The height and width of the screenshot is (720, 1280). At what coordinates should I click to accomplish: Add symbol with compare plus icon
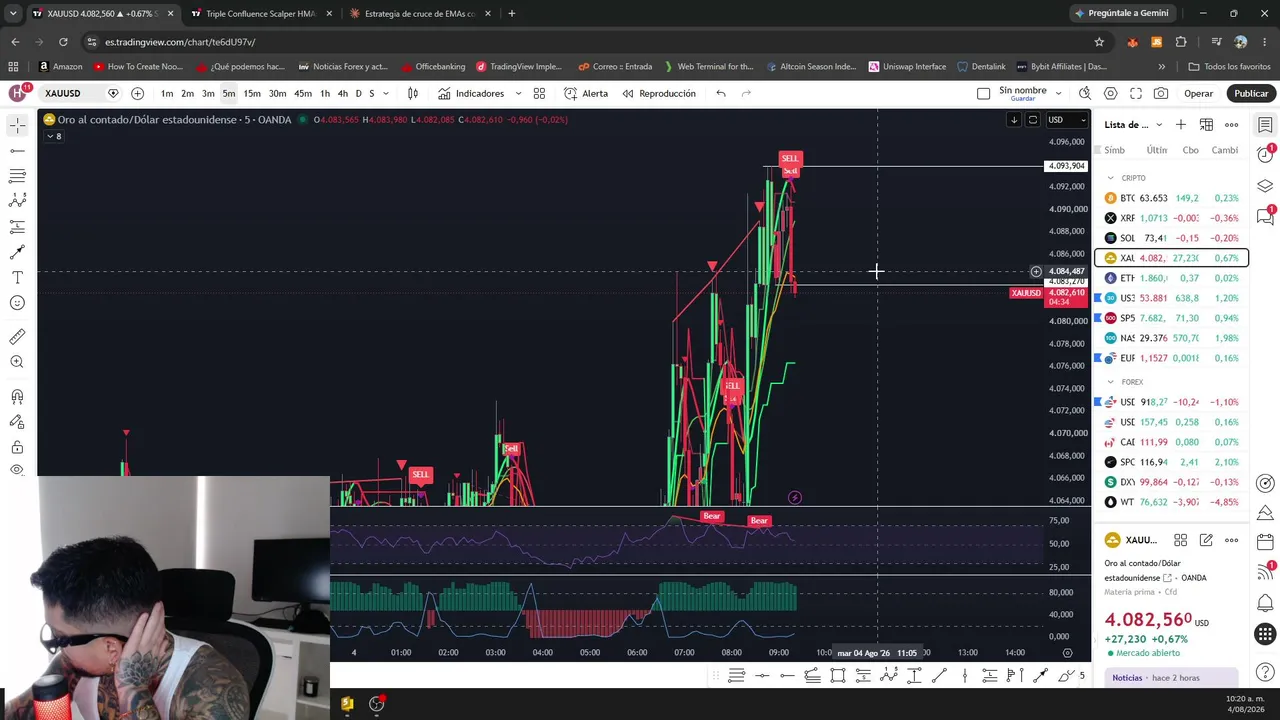tap(137, 93)
